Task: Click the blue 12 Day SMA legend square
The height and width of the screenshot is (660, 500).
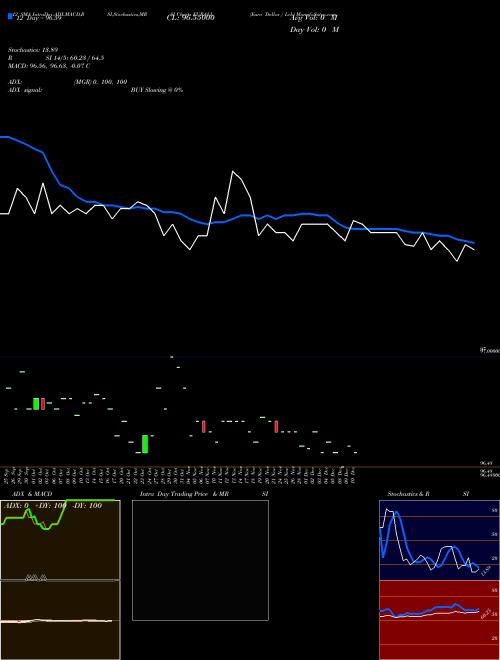Action: [x=10, y=16]
